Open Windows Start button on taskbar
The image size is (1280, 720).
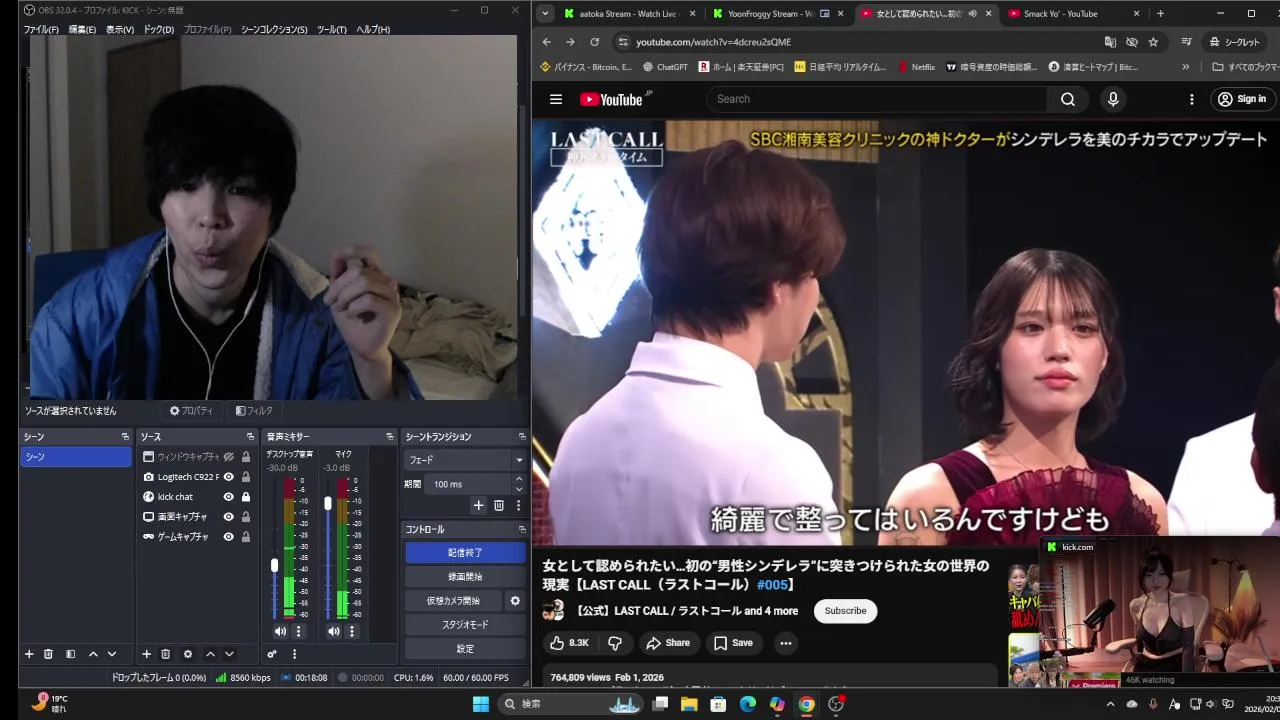pyautogui.click(x=481, y=704)
